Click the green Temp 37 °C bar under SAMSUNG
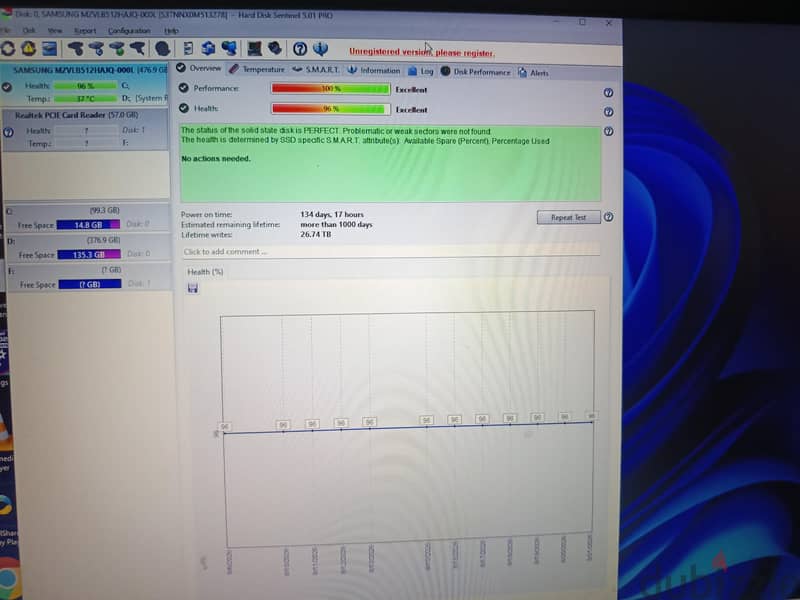The height and width of the screenshot is (600, 800). 85,98
